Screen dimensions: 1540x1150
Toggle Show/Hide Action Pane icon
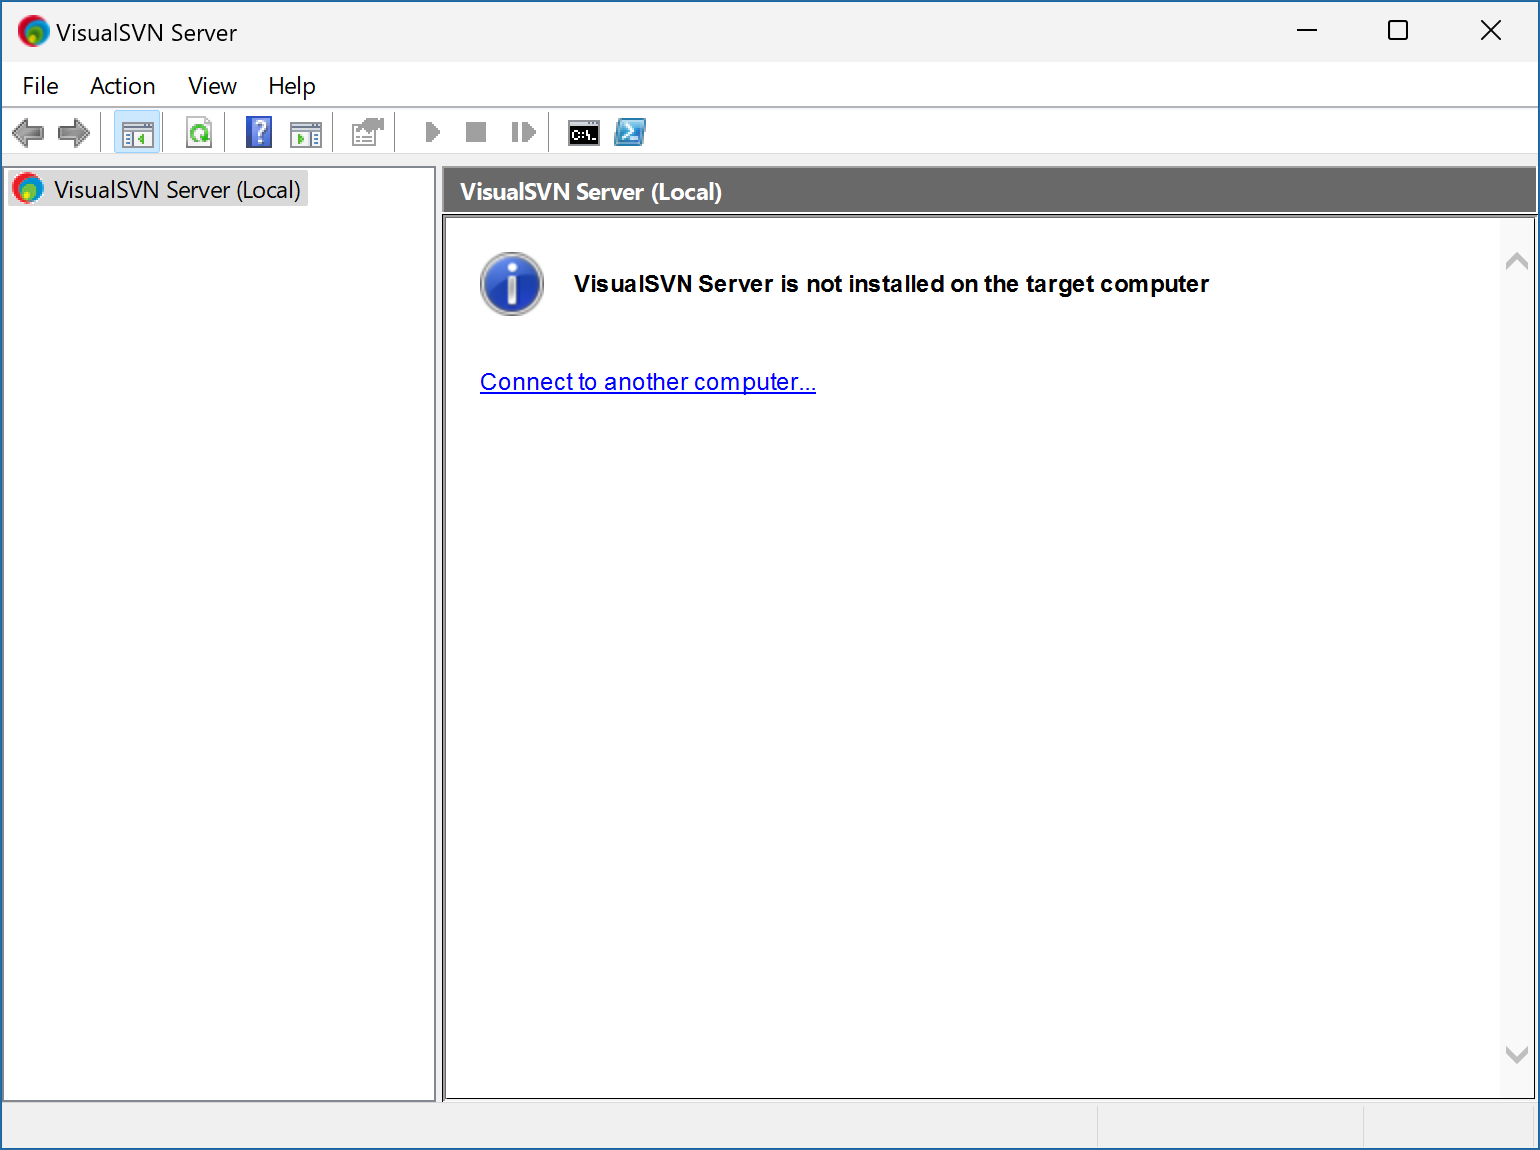click(x=306, y=133)
